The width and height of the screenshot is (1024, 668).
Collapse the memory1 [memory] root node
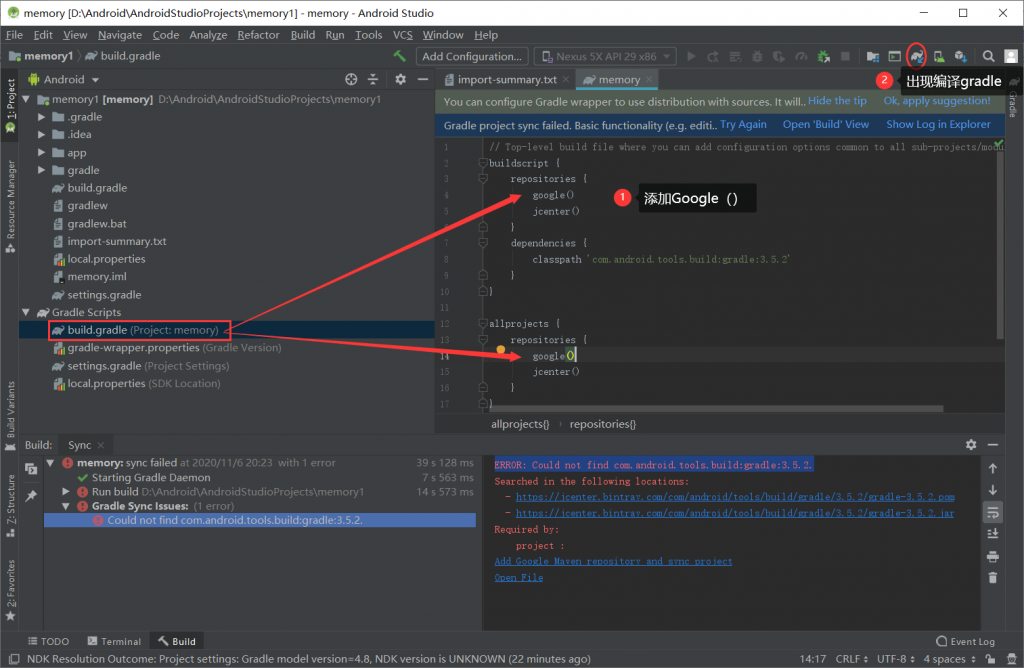[26, 99]
